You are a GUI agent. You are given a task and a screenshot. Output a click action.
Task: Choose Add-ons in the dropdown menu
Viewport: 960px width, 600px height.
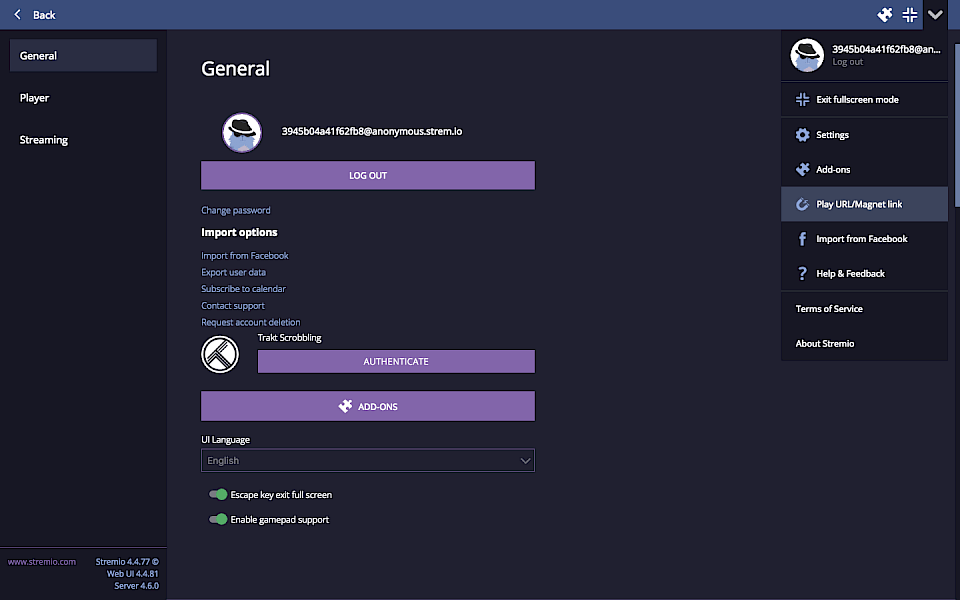pyautogui.click(x=864, y=170)
